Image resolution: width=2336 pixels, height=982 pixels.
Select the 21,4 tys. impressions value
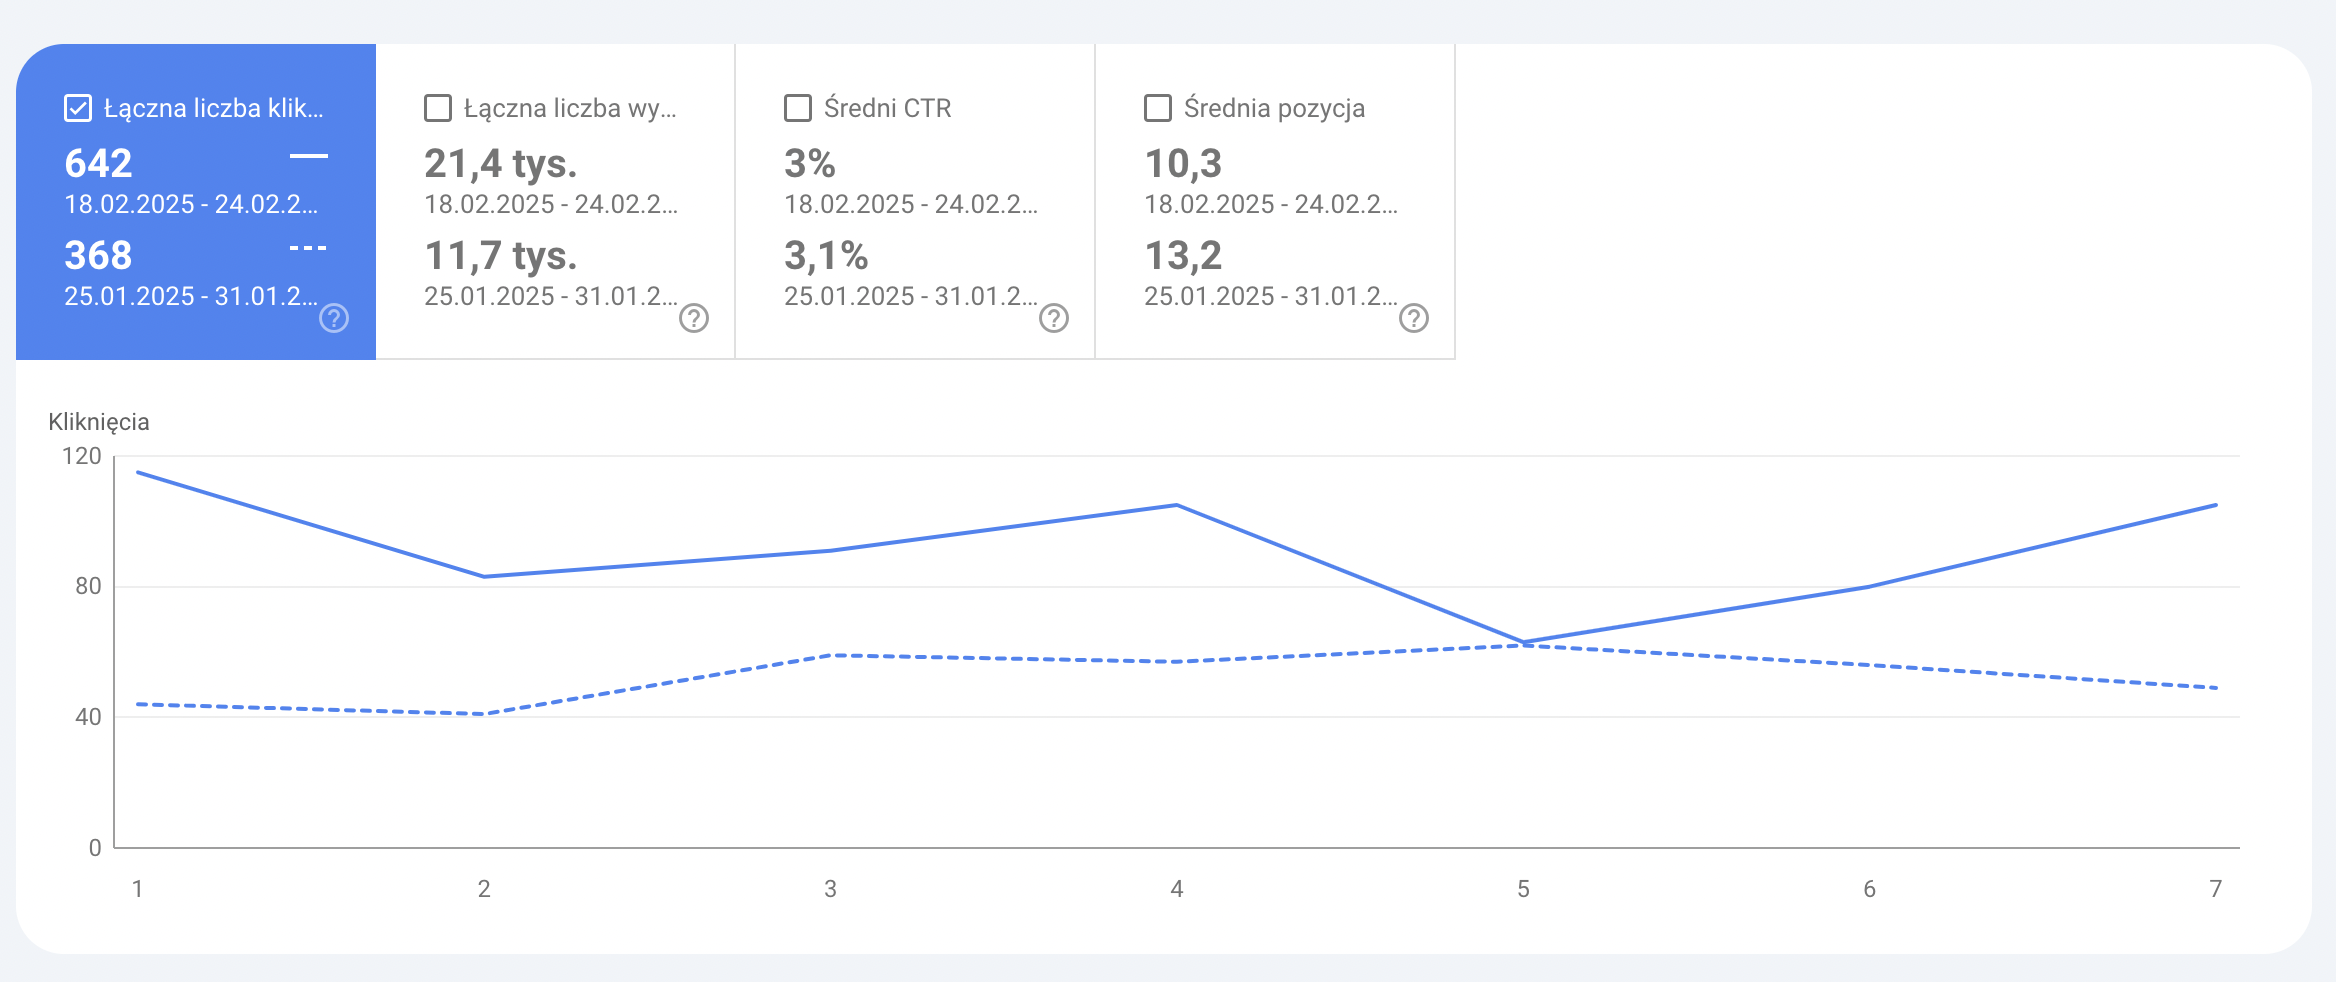coord(501,163)
